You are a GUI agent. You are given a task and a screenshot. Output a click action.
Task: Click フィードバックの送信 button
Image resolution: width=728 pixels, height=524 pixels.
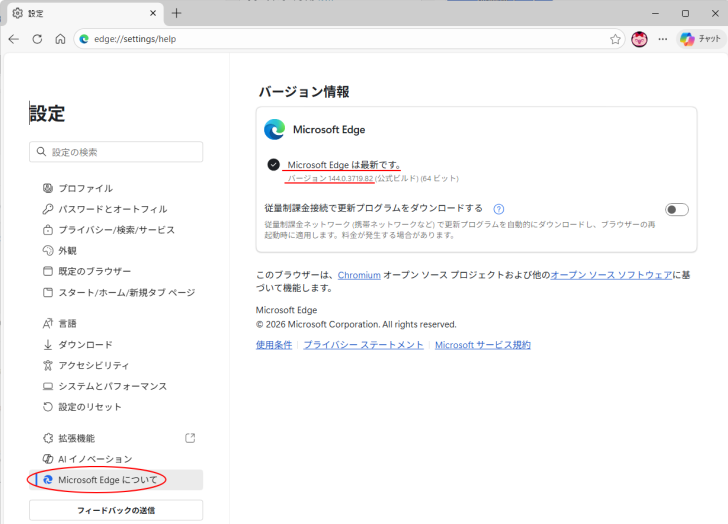[116, 510]
